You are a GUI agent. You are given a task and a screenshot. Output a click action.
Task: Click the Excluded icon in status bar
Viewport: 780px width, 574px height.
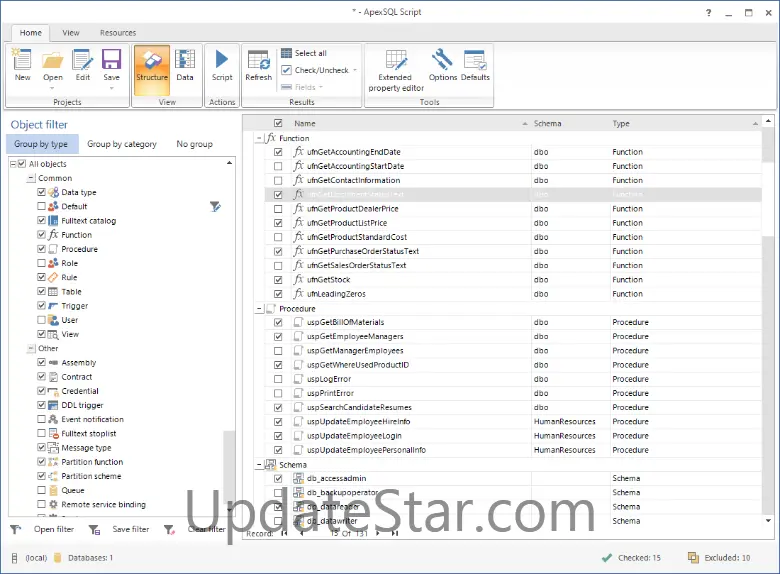tap(693, 558)
